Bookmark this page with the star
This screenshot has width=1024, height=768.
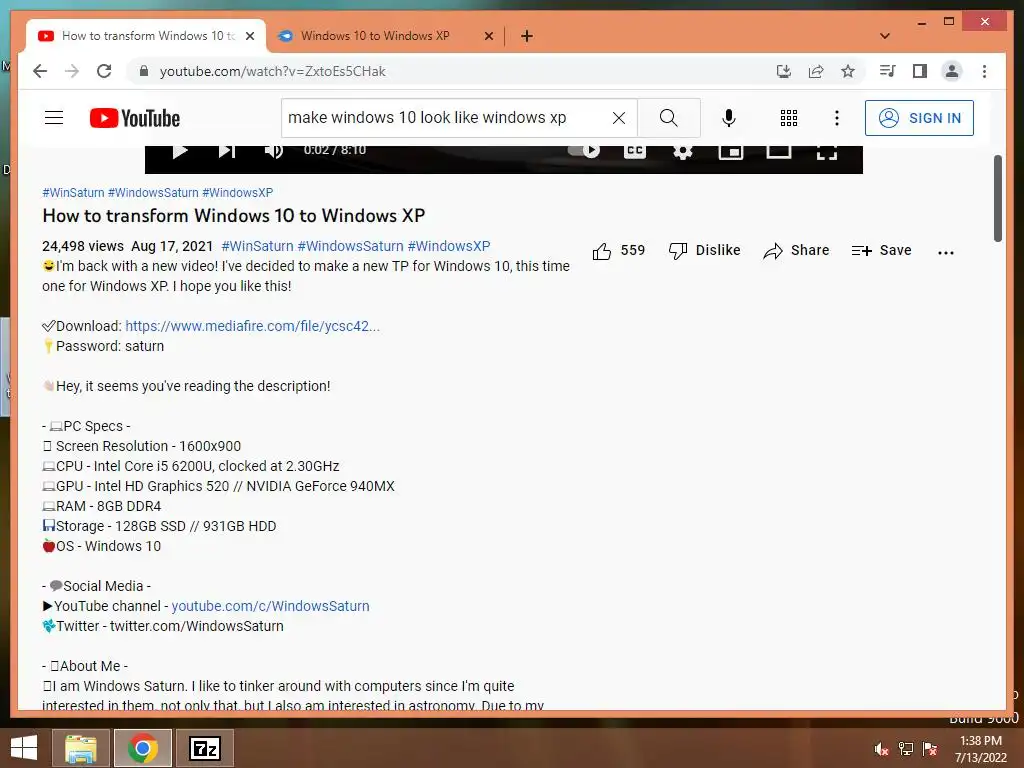848,71
